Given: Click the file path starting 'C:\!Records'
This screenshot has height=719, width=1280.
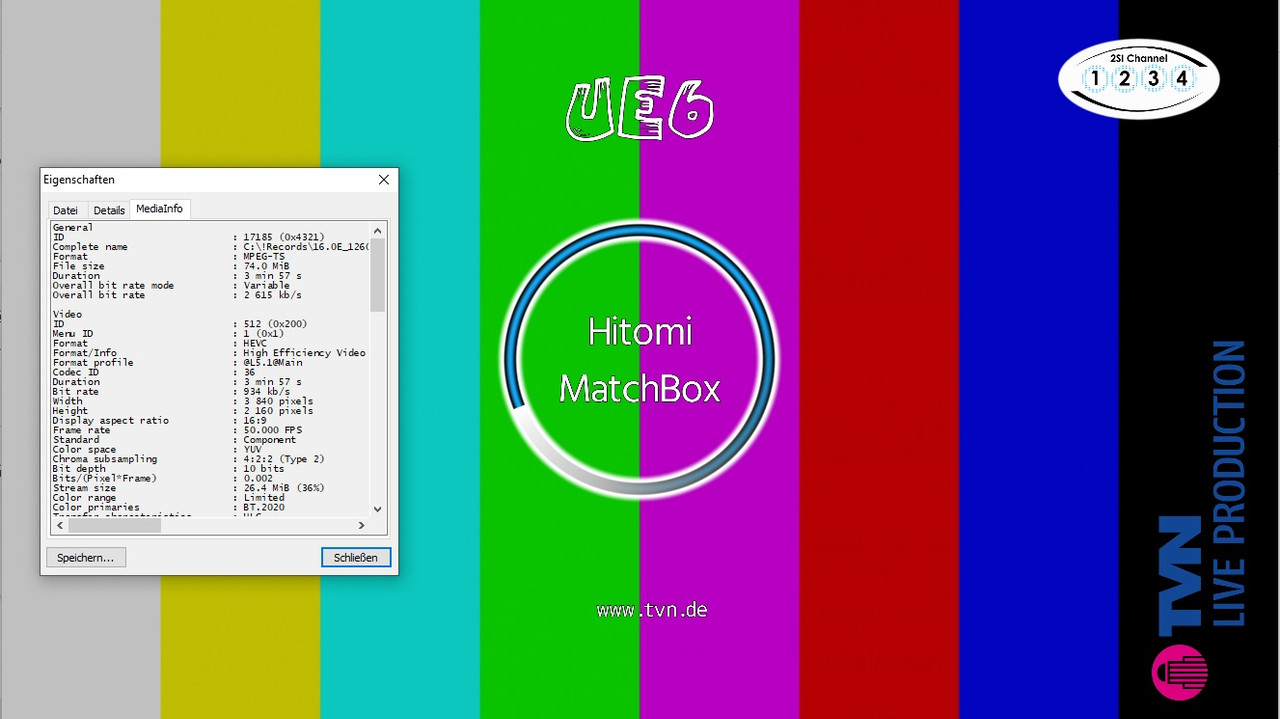Looking at the screenshot, I should point(306,247).
